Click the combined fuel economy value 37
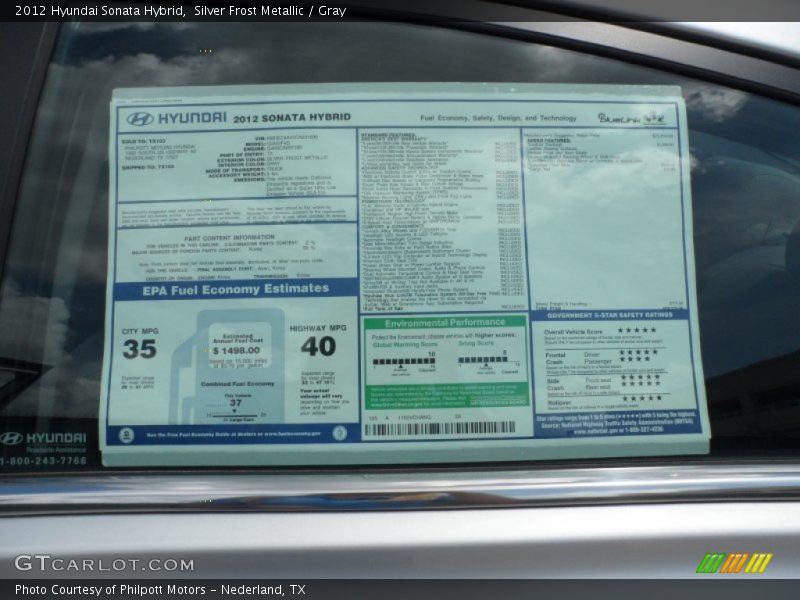The height and width of the screenshot is (600, 800). click(235, 403)
